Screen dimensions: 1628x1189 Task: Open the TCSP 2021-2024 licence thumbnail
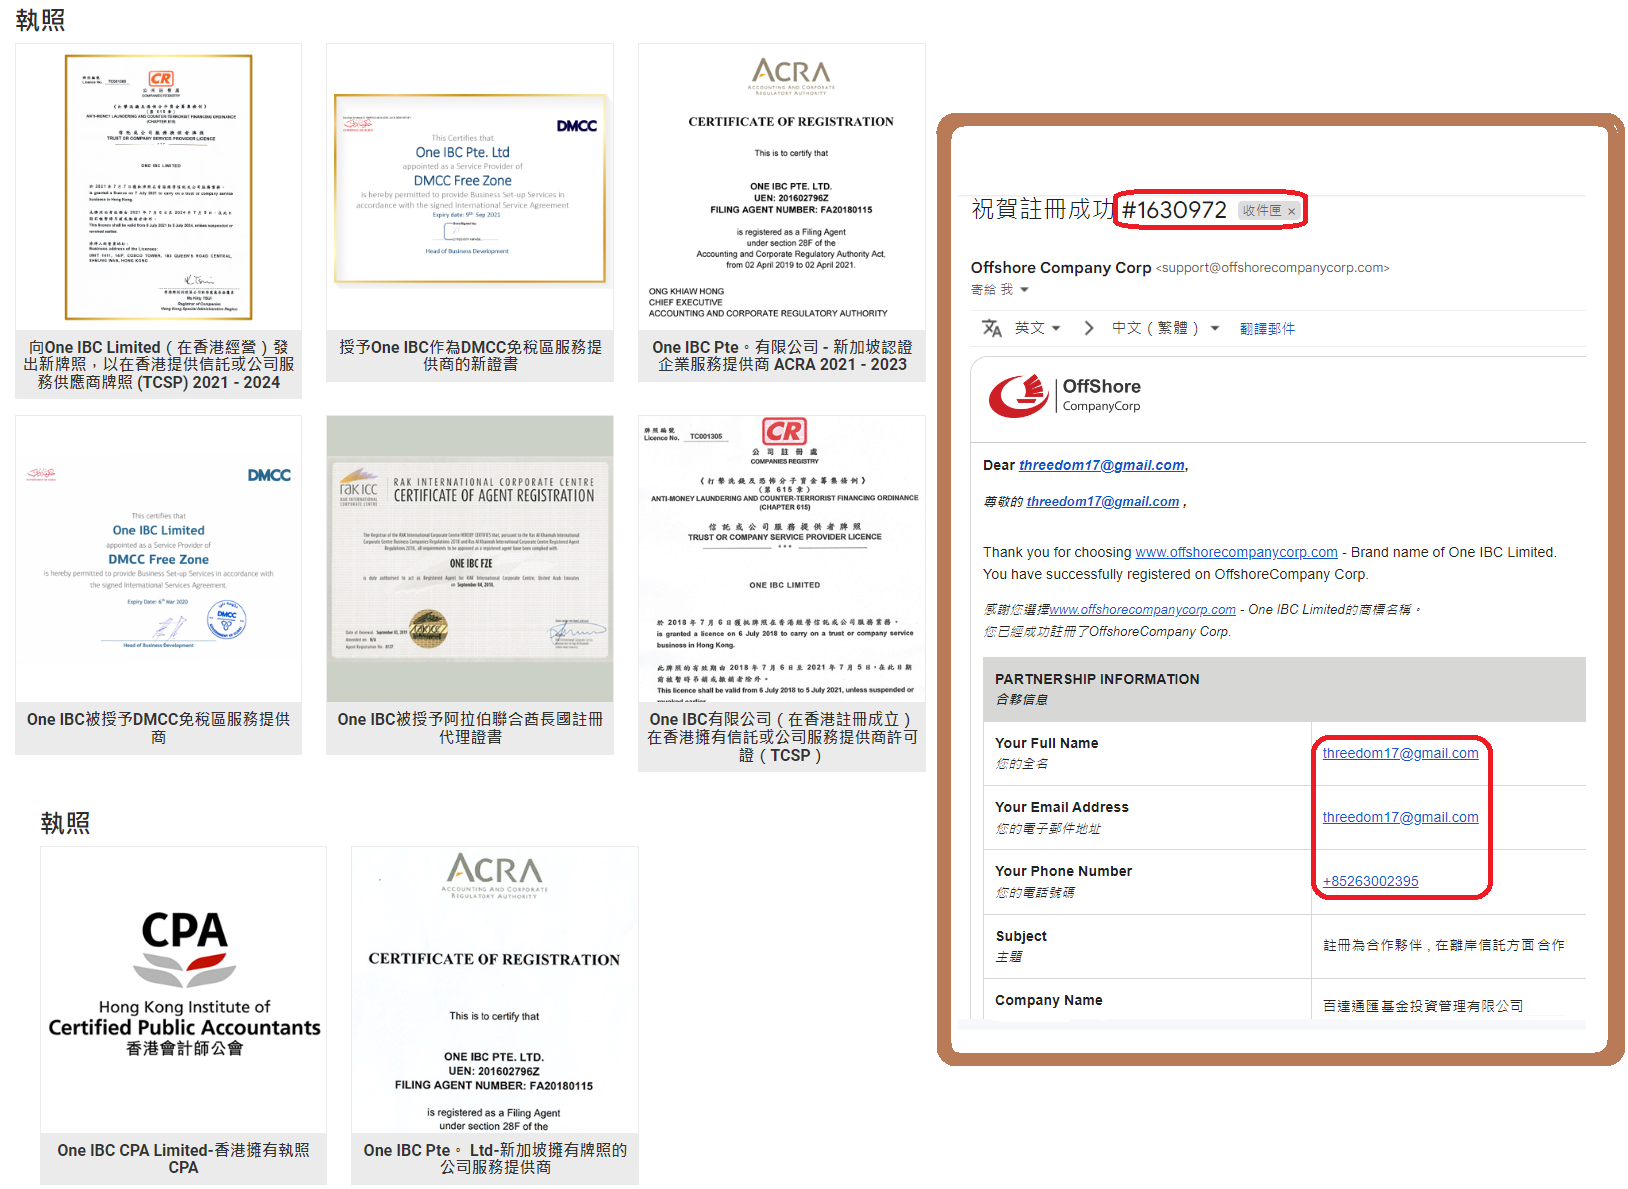pyautogui.click(x=158, y=187)
